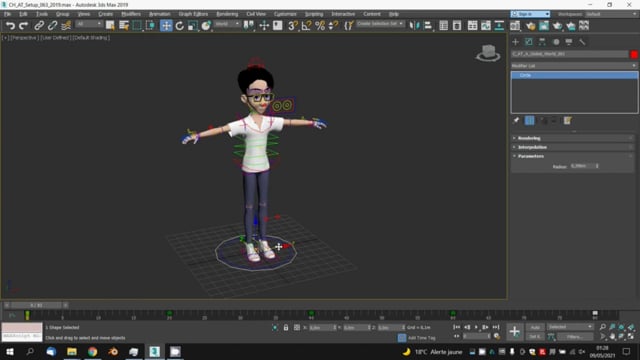The image size is (640, 360).
Task: Switch to the Create command panel tab
Action: (x=516, y=42)
